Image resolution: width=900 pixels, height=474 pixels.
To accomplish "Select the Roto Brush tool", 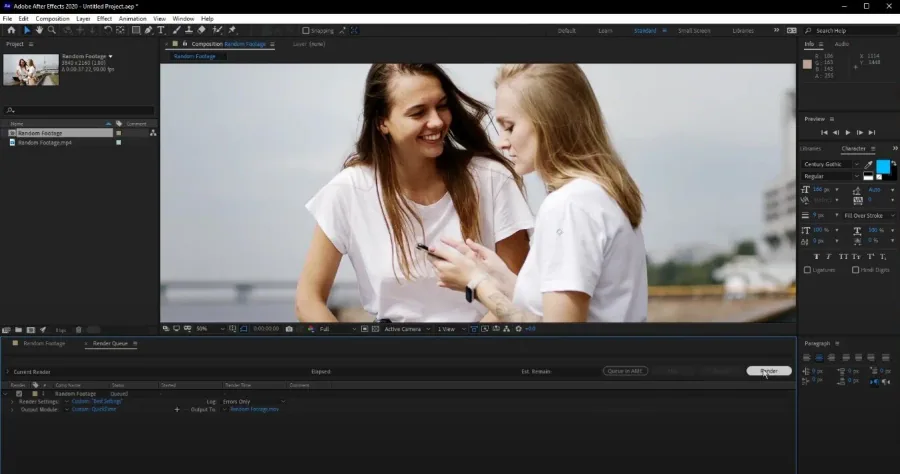I will tap(217, 30).
